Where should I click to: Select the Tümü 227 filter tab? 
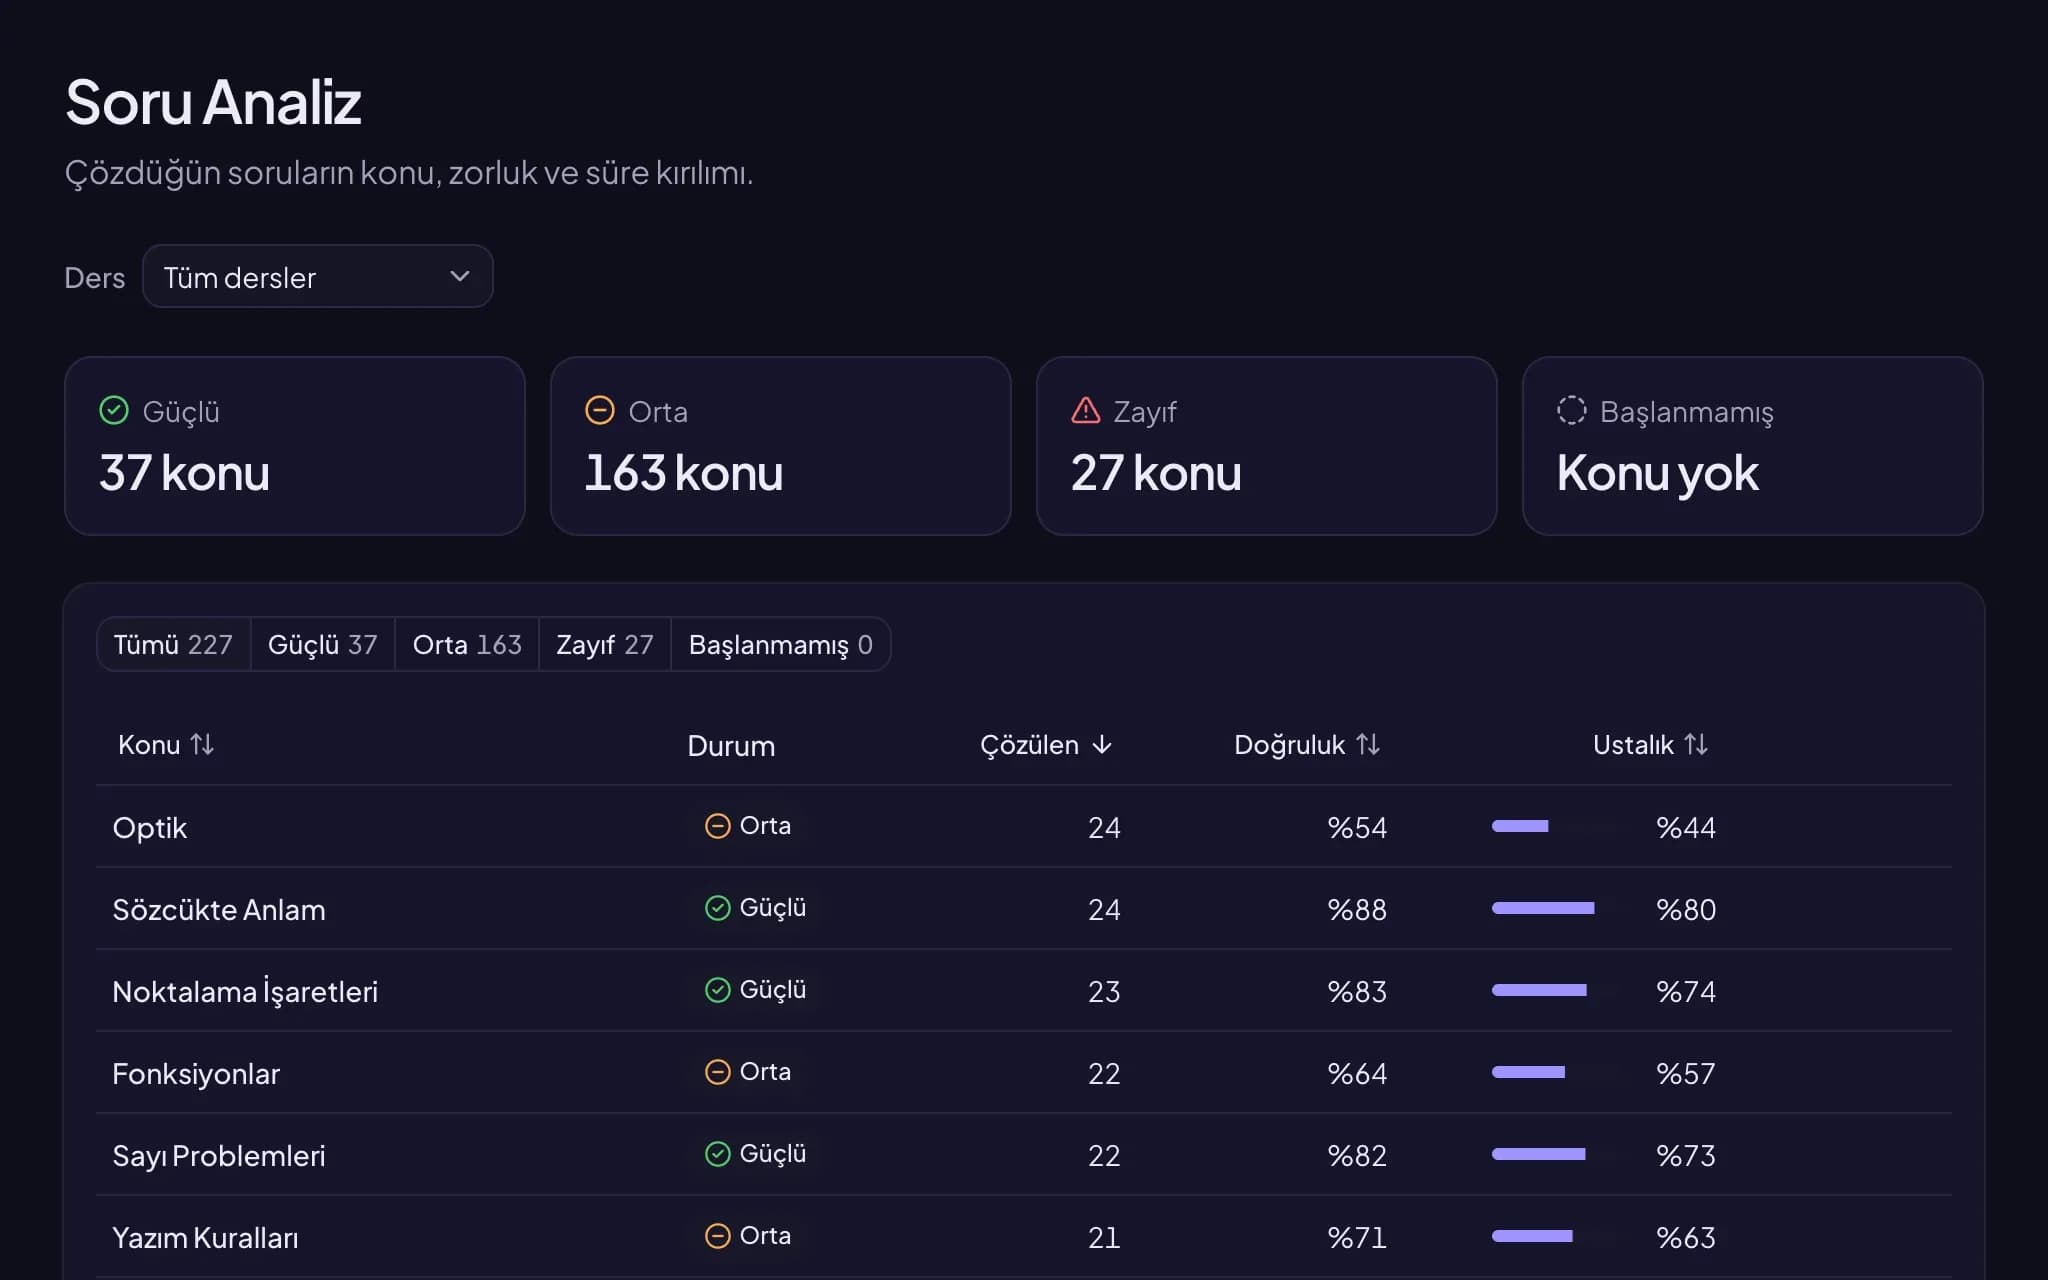(x=173, y=644)
